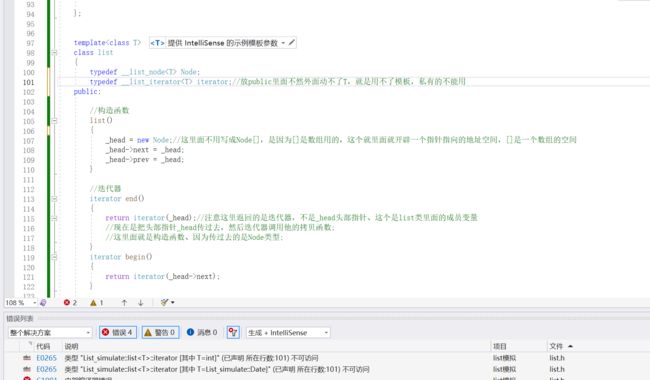Toggle the error list filter funnel button
650x380 pixels.
[x=233, y=332]
